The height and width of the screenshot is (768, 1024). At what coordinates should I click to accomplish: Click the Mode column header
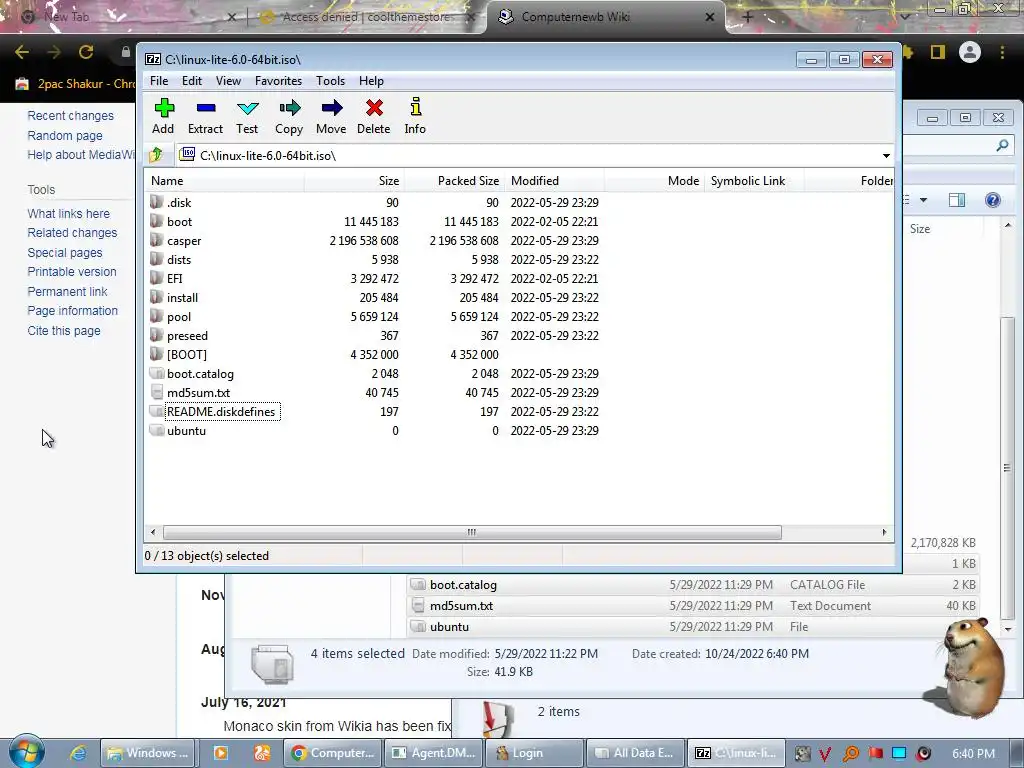[x=654, y=181]
